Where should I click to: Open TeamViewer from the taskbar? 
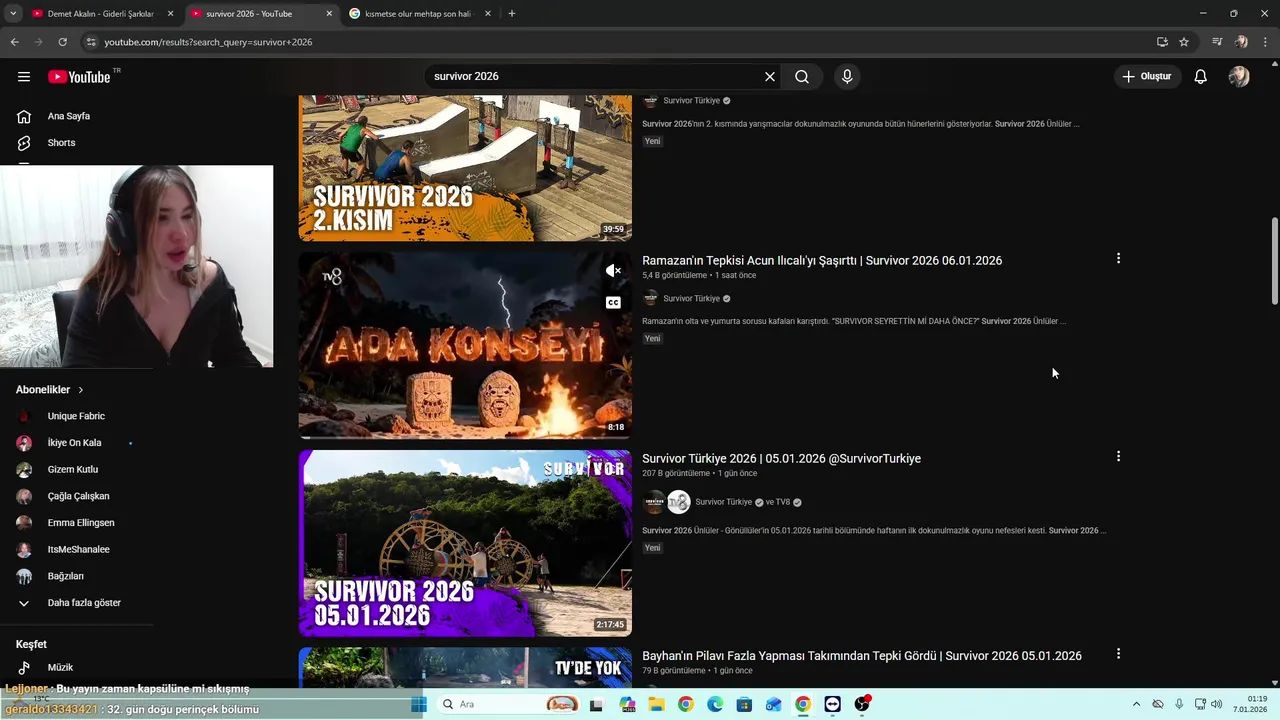[833, 705]
